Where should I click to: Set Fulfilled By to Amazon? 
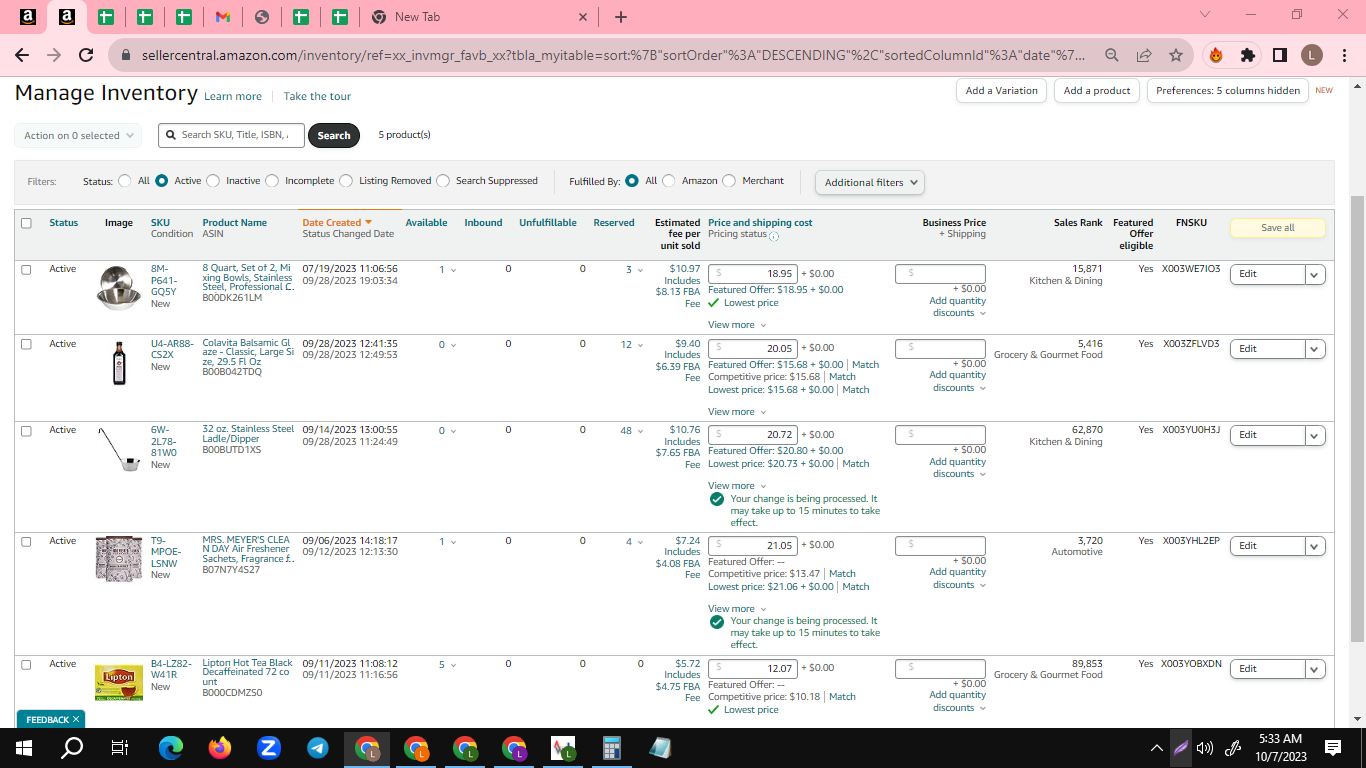669,181
